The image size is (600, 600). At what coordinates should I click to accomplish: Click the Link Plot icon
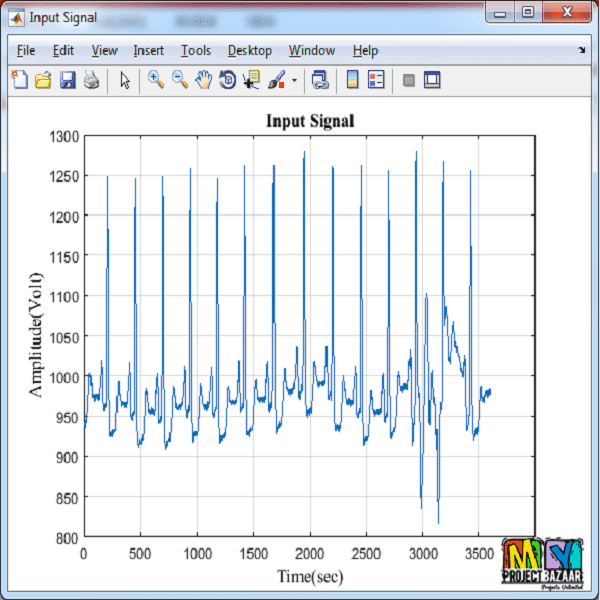[320, 80]
